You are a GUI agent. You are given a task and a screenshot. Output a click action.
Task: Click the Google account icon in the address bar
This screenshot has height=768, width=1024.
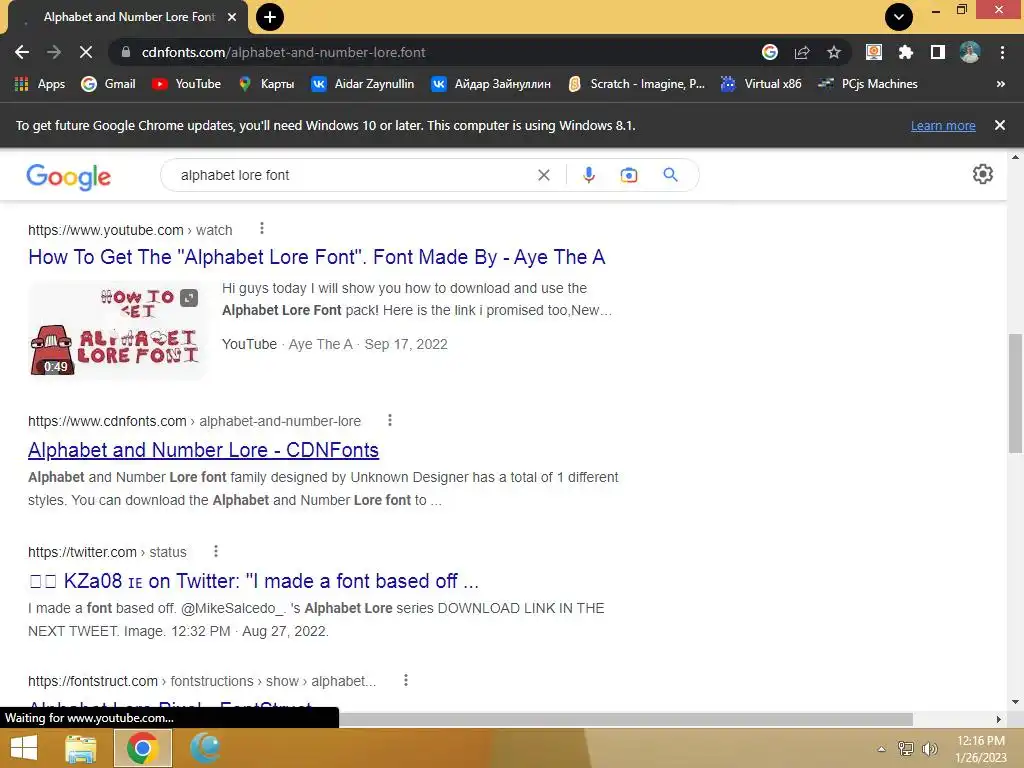click(x=770, y=52)
